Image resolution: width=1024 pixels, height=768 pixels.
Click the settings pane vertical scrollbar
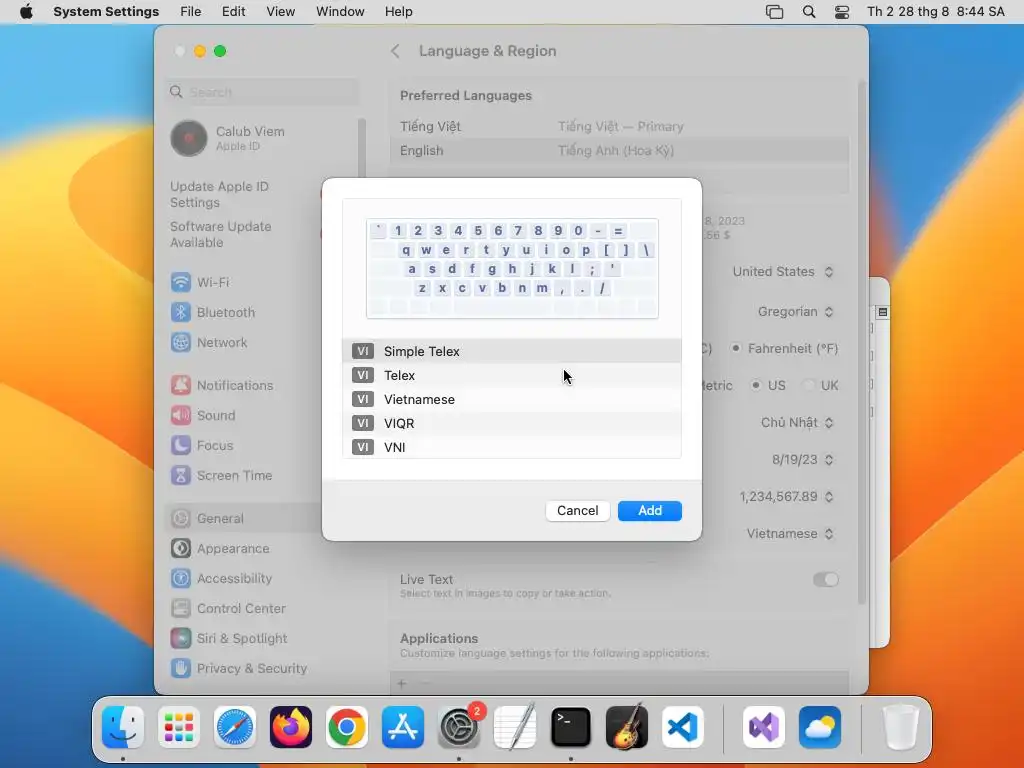862,343
